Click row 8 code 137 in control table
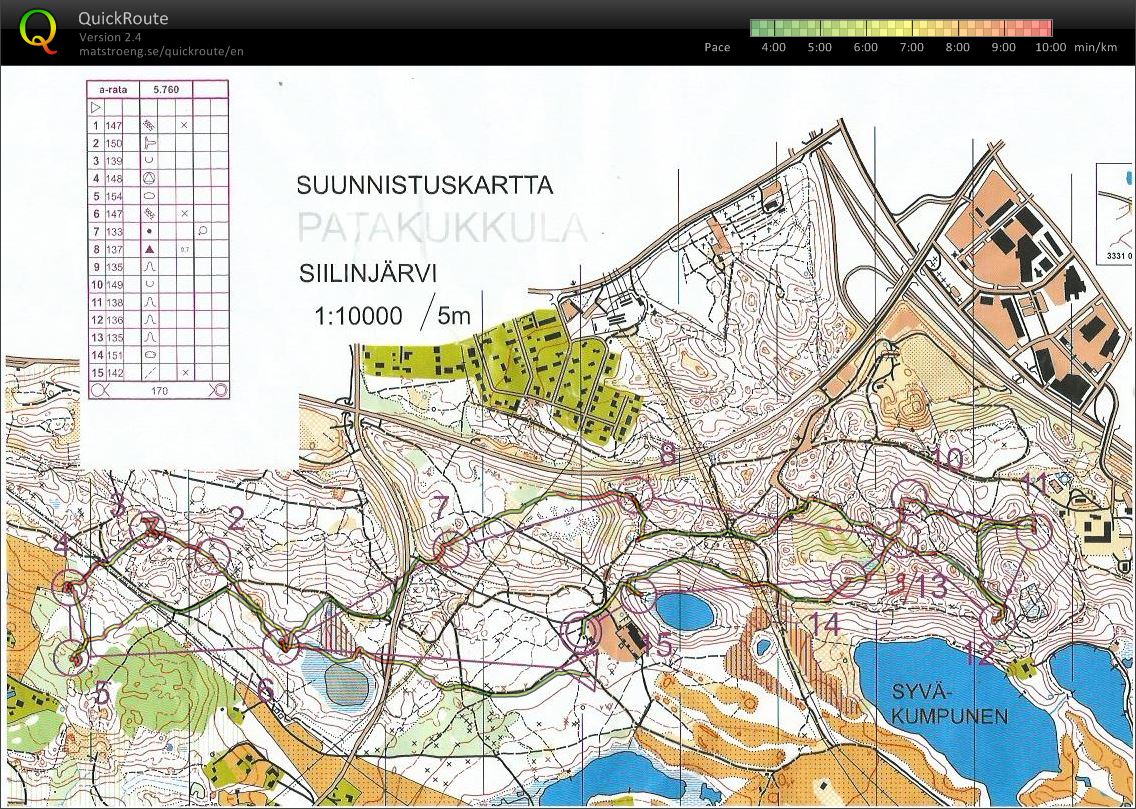The image size is (1136, 809). pyautogui.click(x=113, y=249)
